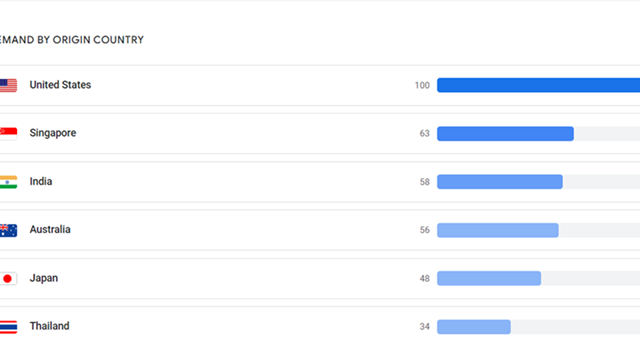The image size is (640, 360).
Task: Click the Thailand demand bar
Action: pos(473,327)
